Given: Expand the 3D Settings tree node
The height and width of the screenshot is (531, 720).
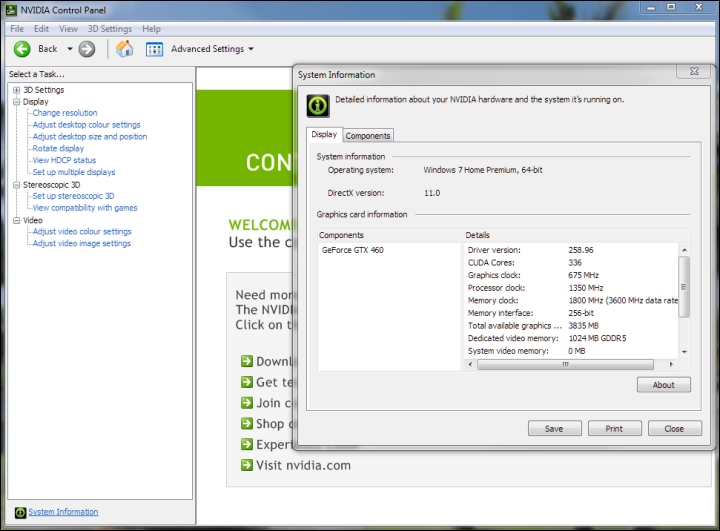Looking at the screenshot, I should 17,90.
